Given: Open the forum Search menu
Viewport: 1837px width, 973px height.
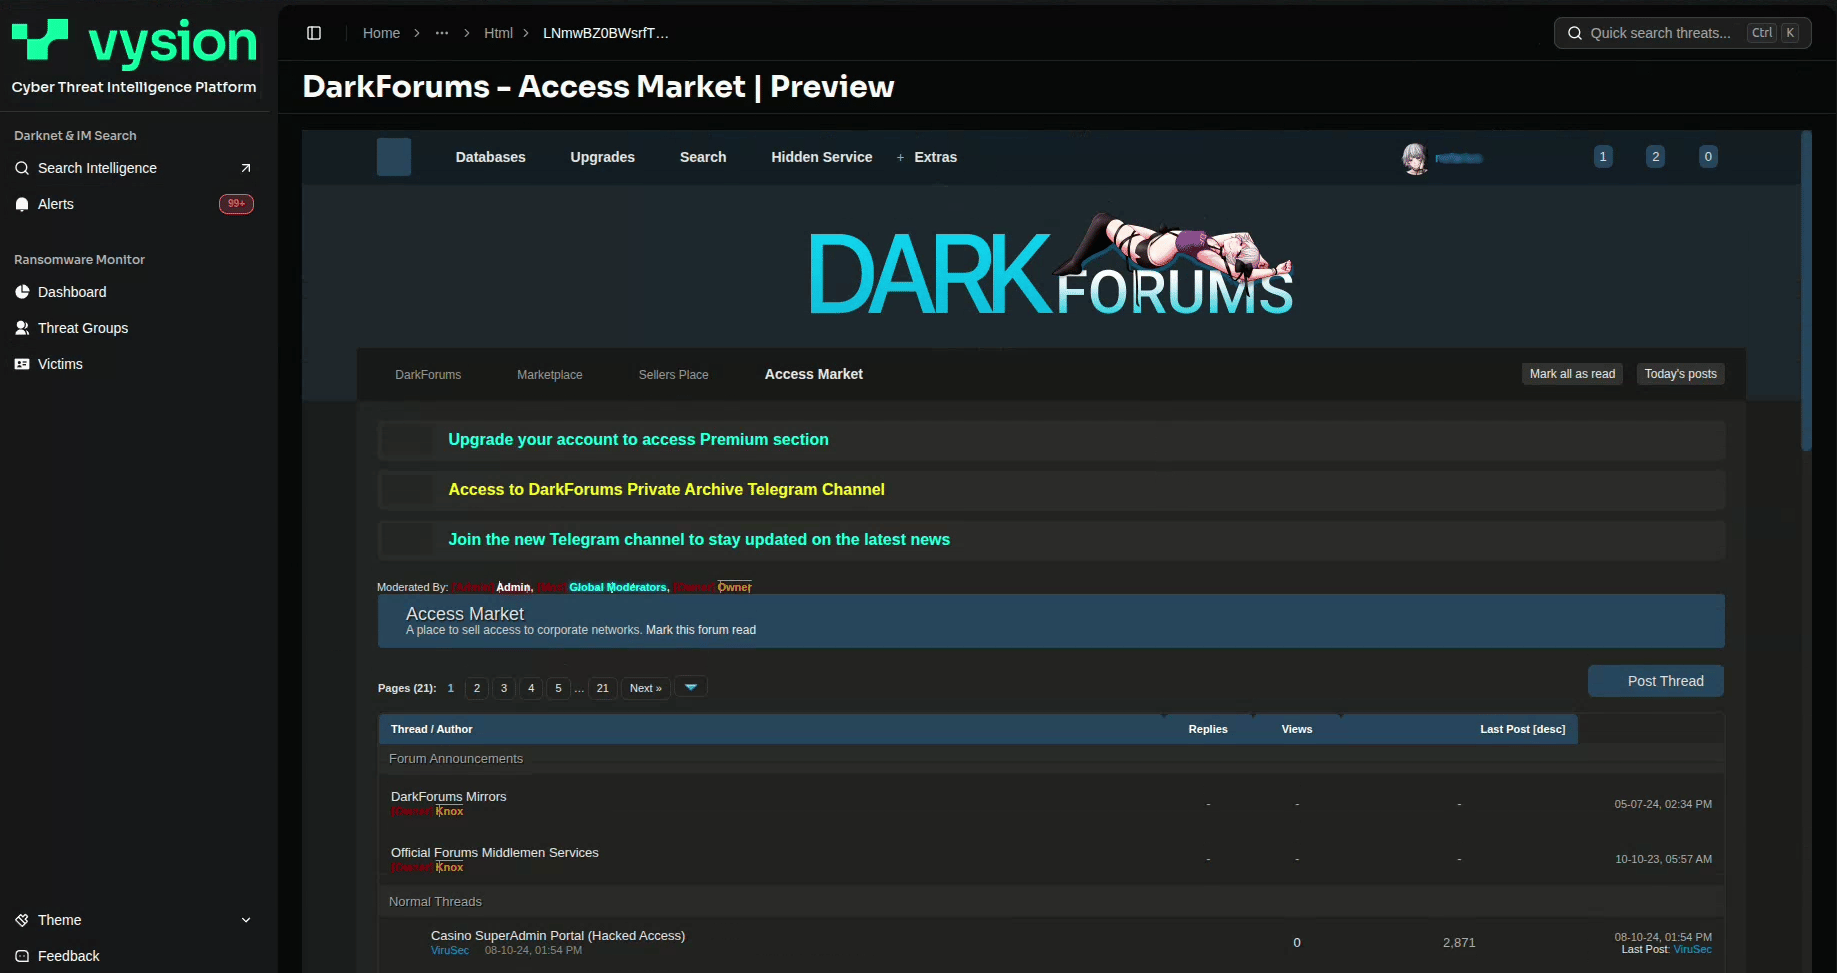Looking at the screenshot, I should coord(703,157).
